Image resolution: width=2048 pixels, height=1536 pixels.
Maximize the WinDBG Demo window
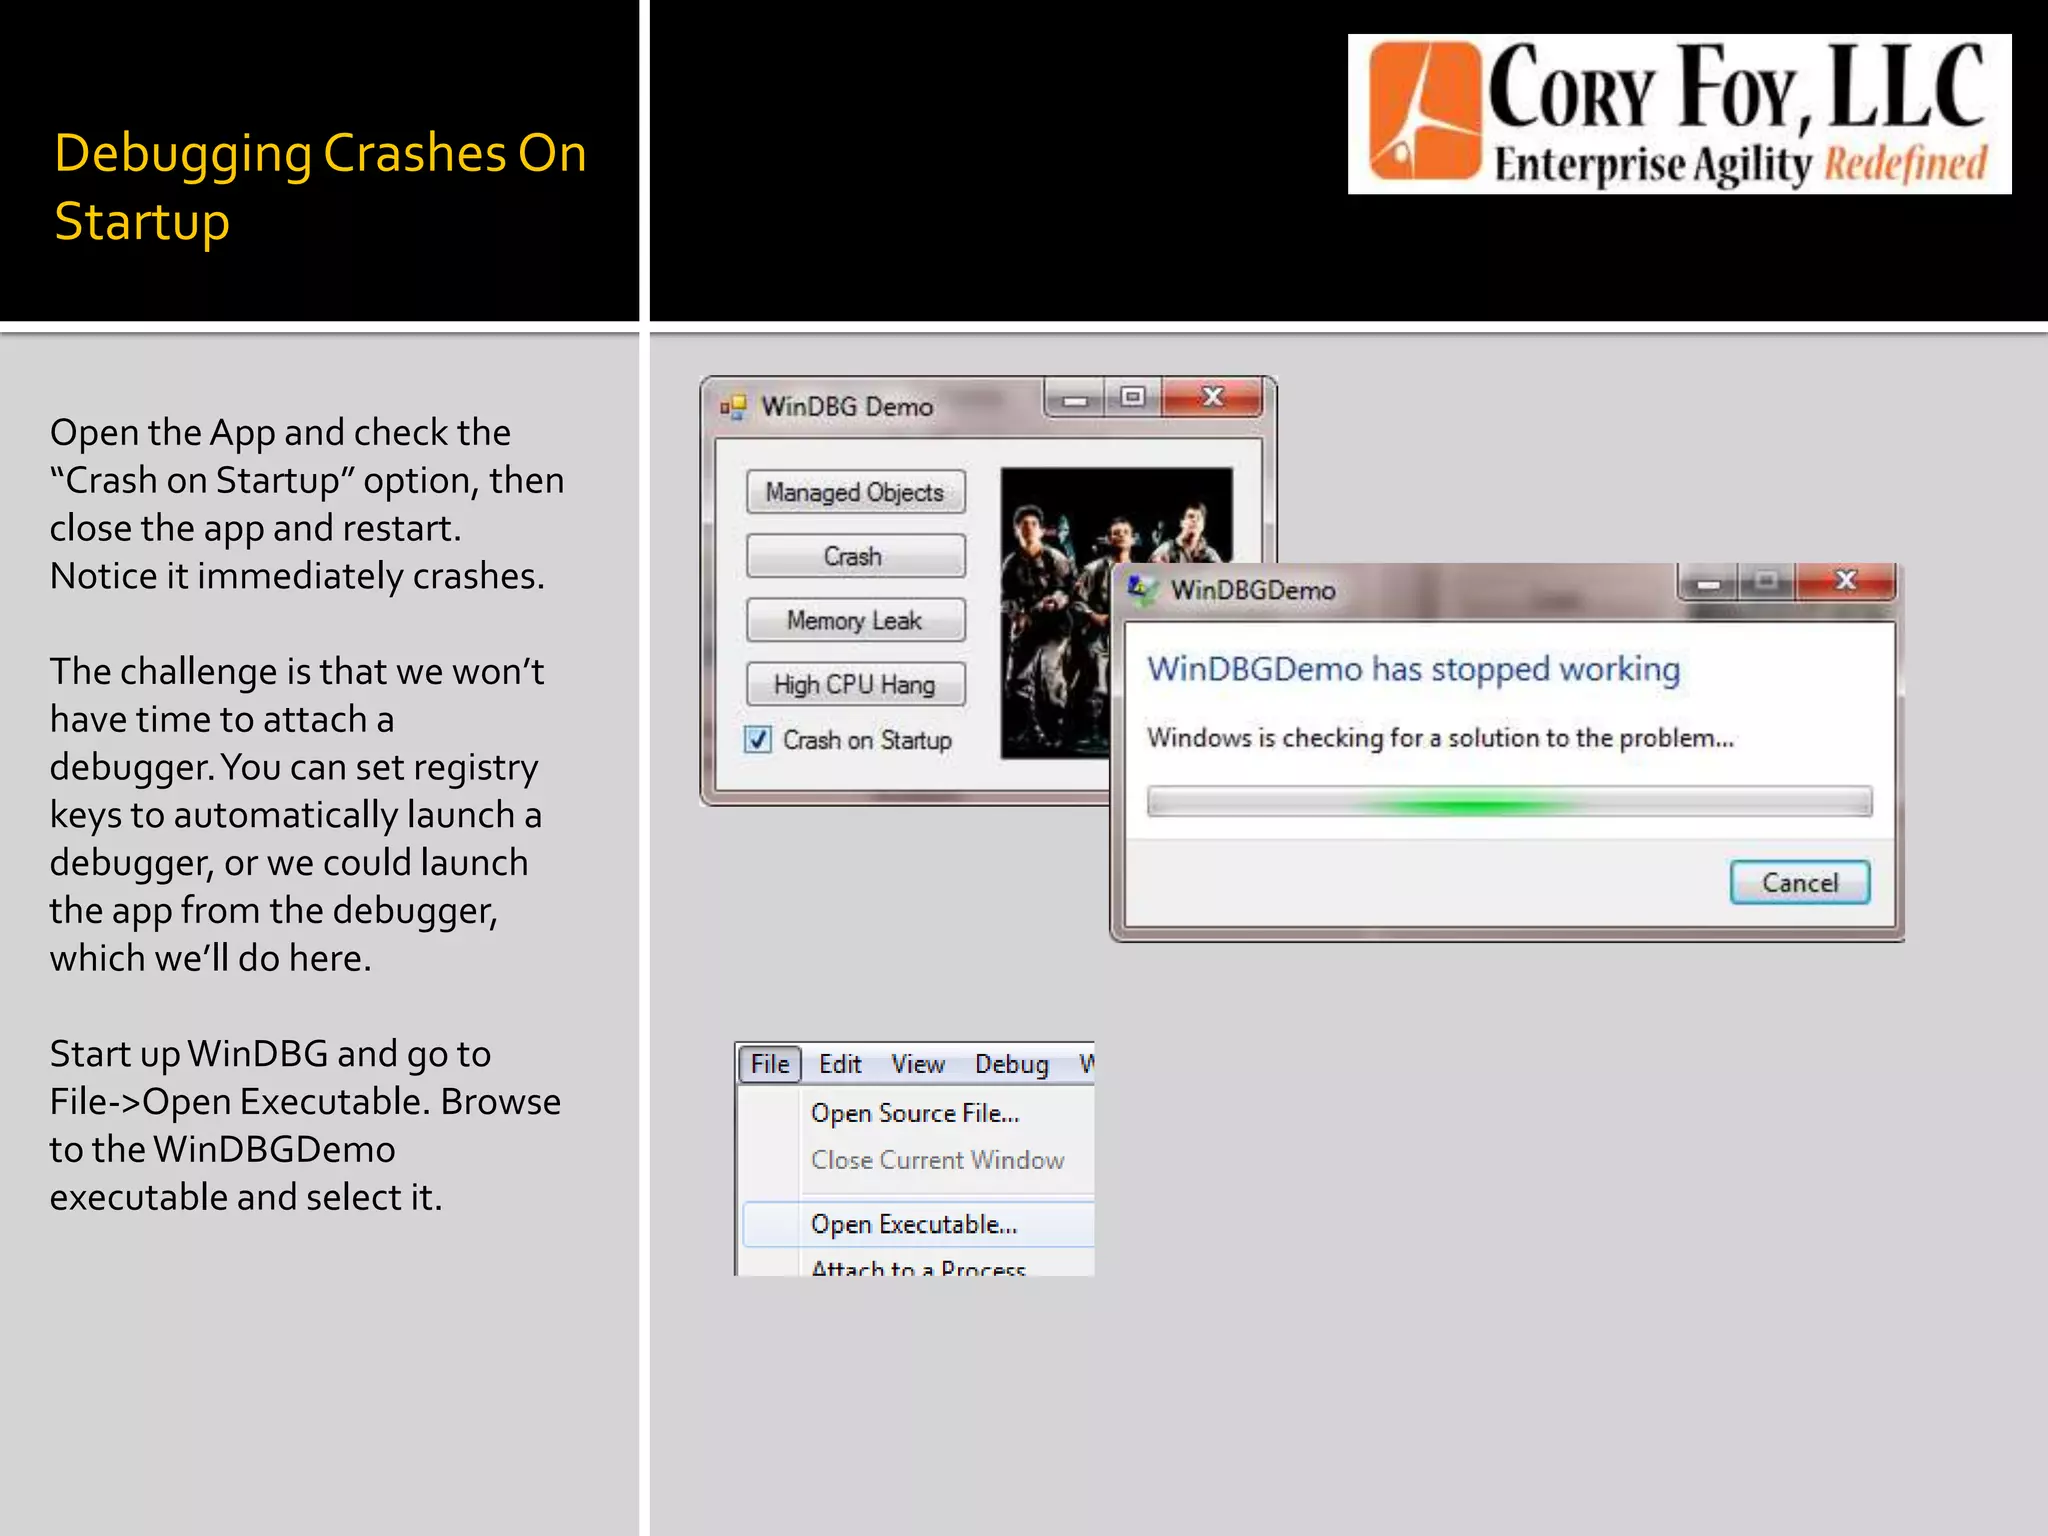click(1132, 398)
